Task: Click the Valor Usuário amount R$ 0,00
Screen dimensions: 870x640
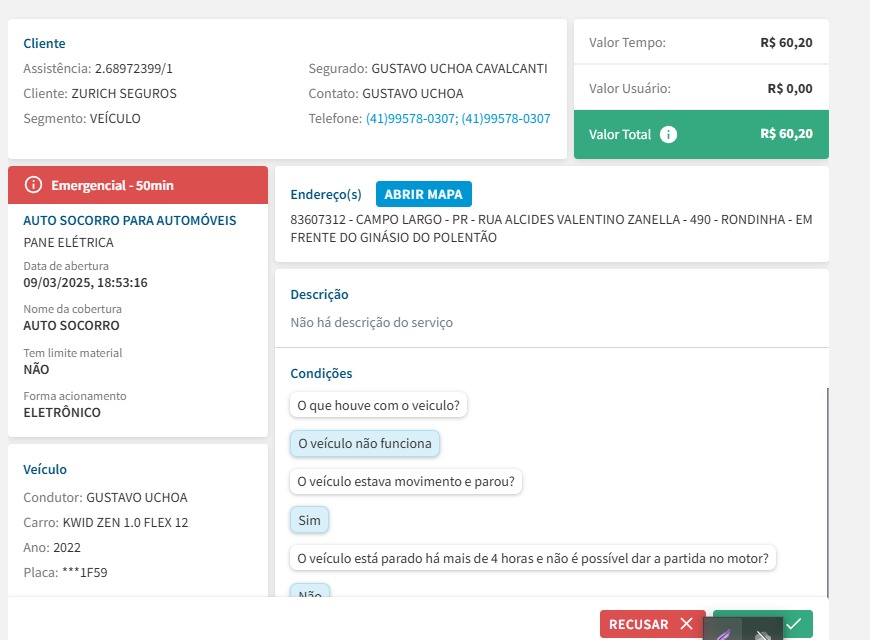Action: 790,89
